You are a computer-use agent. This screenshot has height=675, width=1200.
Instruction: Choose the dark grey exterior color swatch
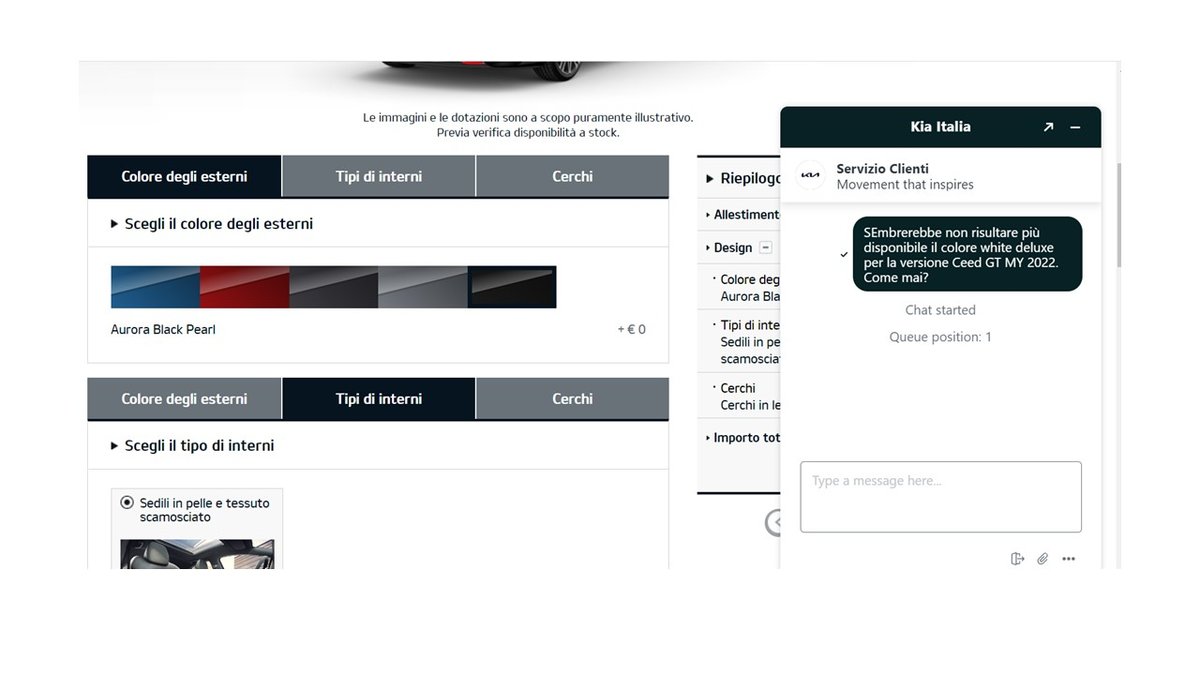(x=334, y=287)
